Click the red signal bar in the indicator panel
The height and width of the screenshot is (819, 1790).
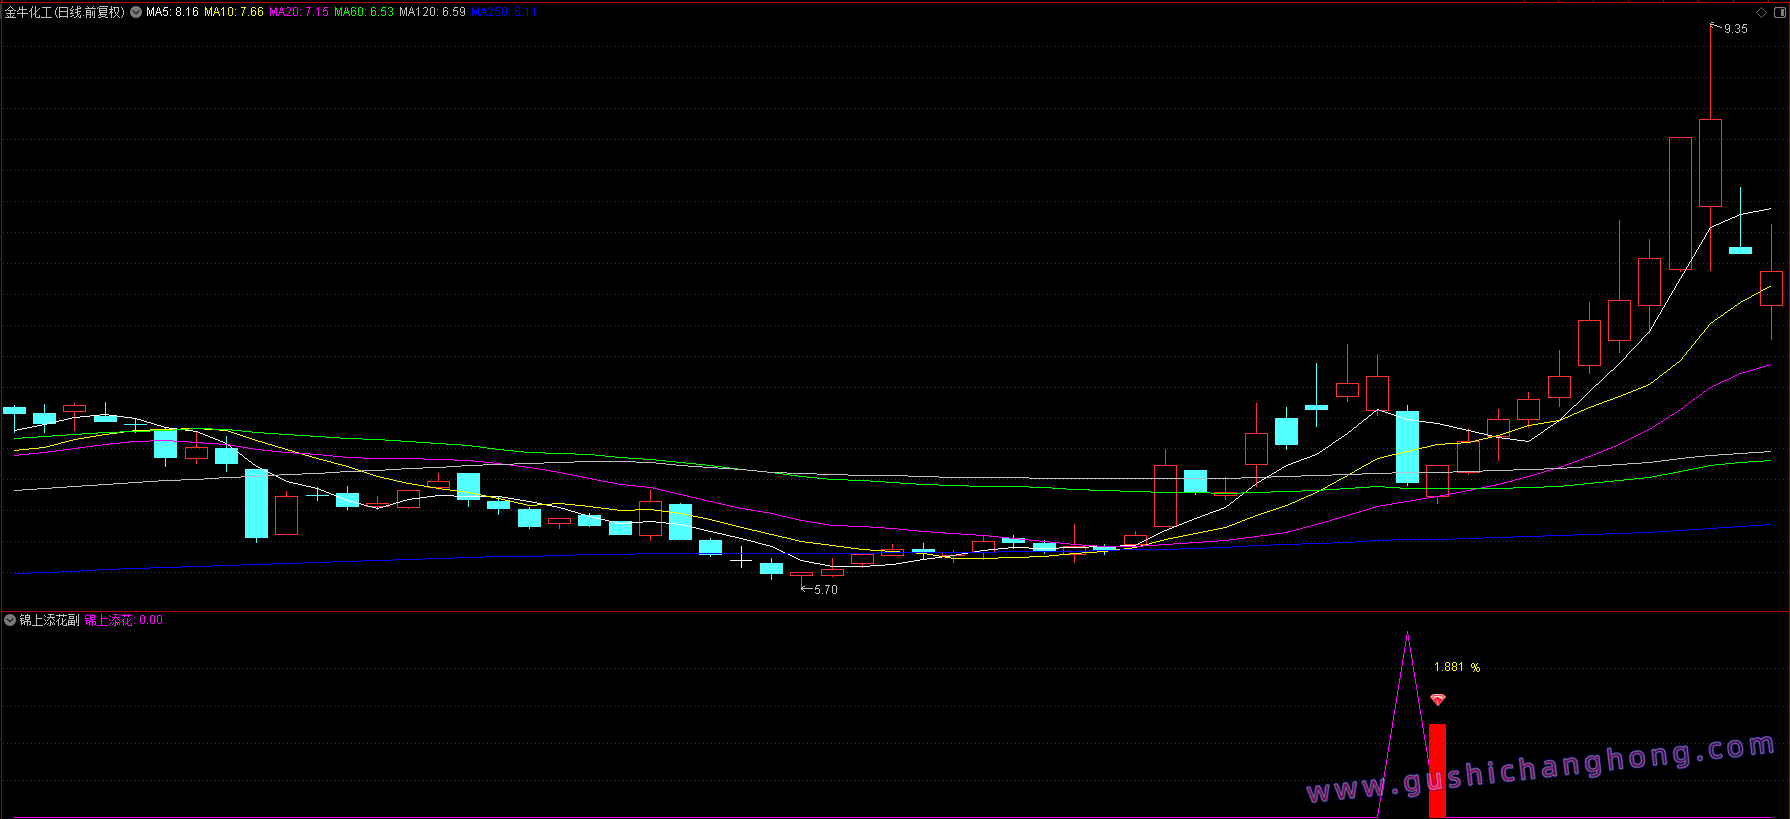pyautogui.click(x=1437, y=770)
